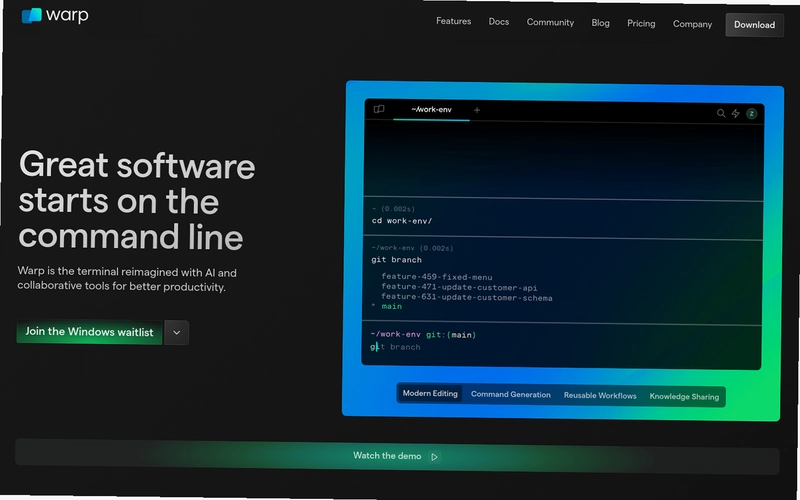Click the Great software starts headline
This screenshot has height=500, width=800.
point(137,201)
